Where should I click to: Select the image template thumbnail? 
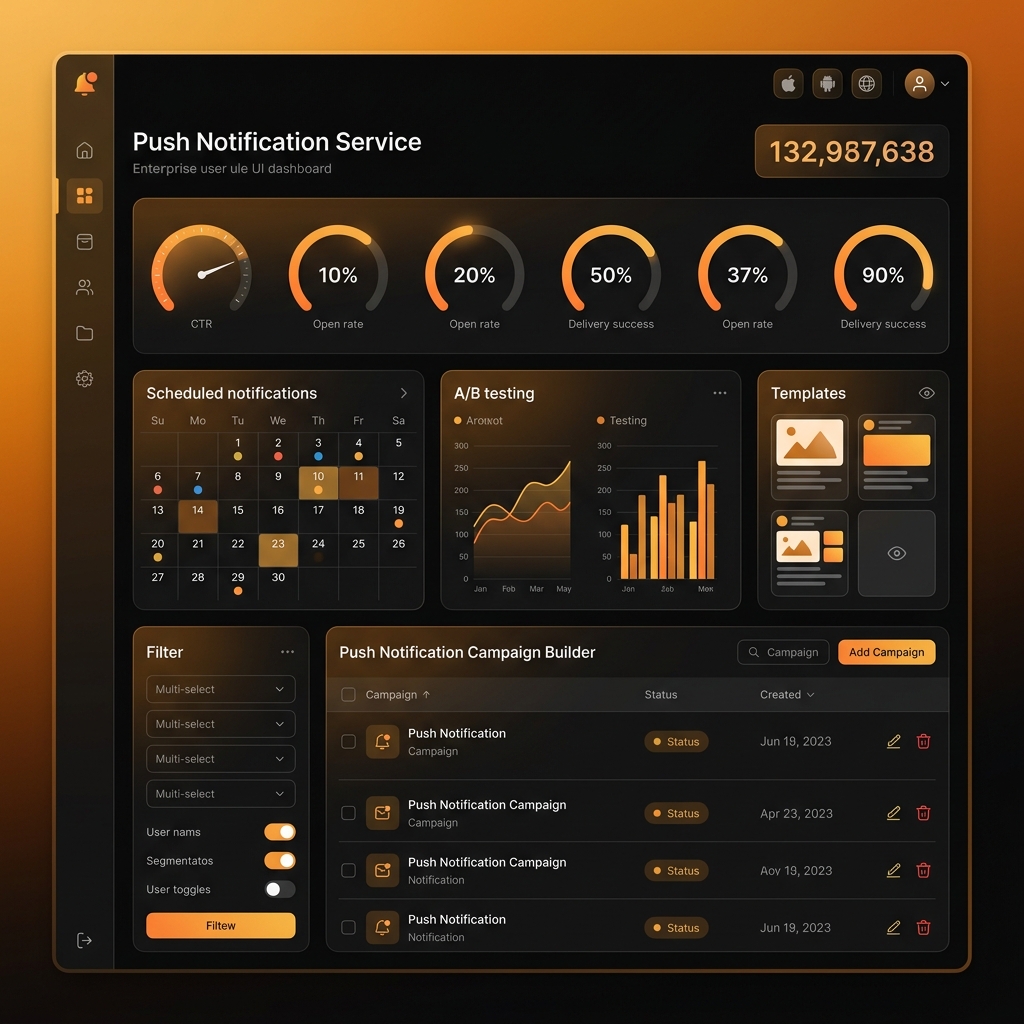(x=810, y=457)
